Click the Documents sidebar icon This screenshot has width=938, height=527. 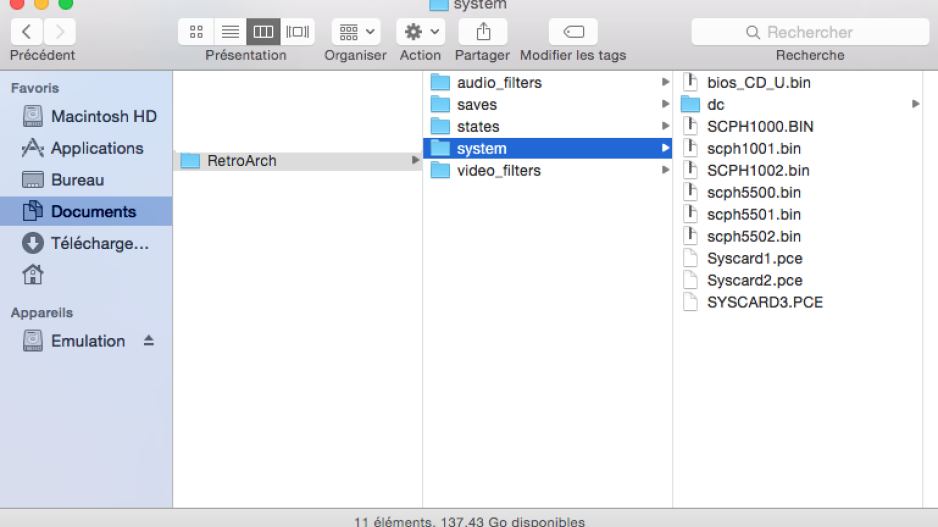pos(33,211)
